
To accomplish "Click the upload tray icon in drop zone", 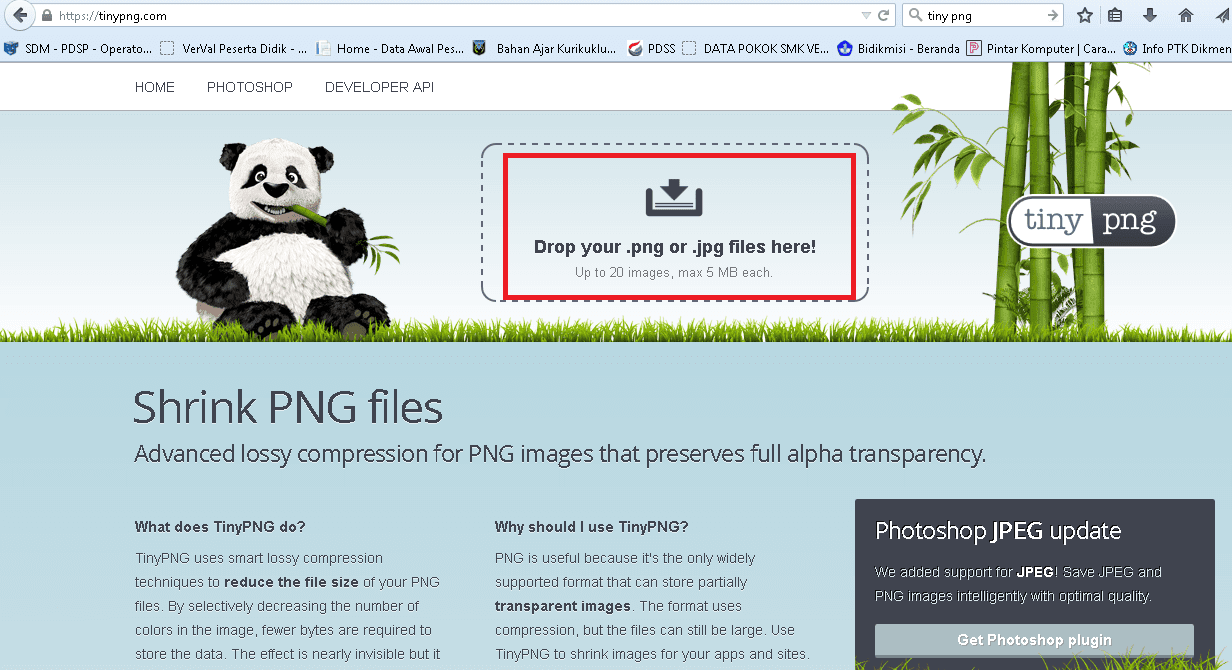I will (674, 198).
